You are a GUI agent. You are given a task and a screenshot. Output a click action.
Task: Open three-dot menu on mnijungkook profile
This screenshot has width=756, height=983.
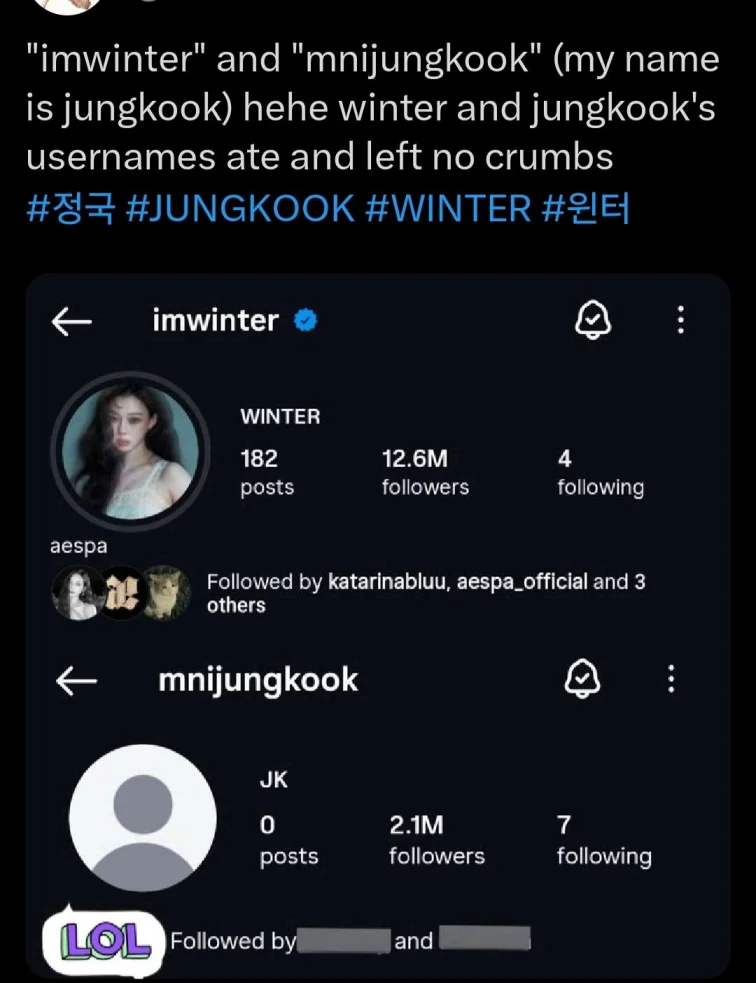pos(671,680)
